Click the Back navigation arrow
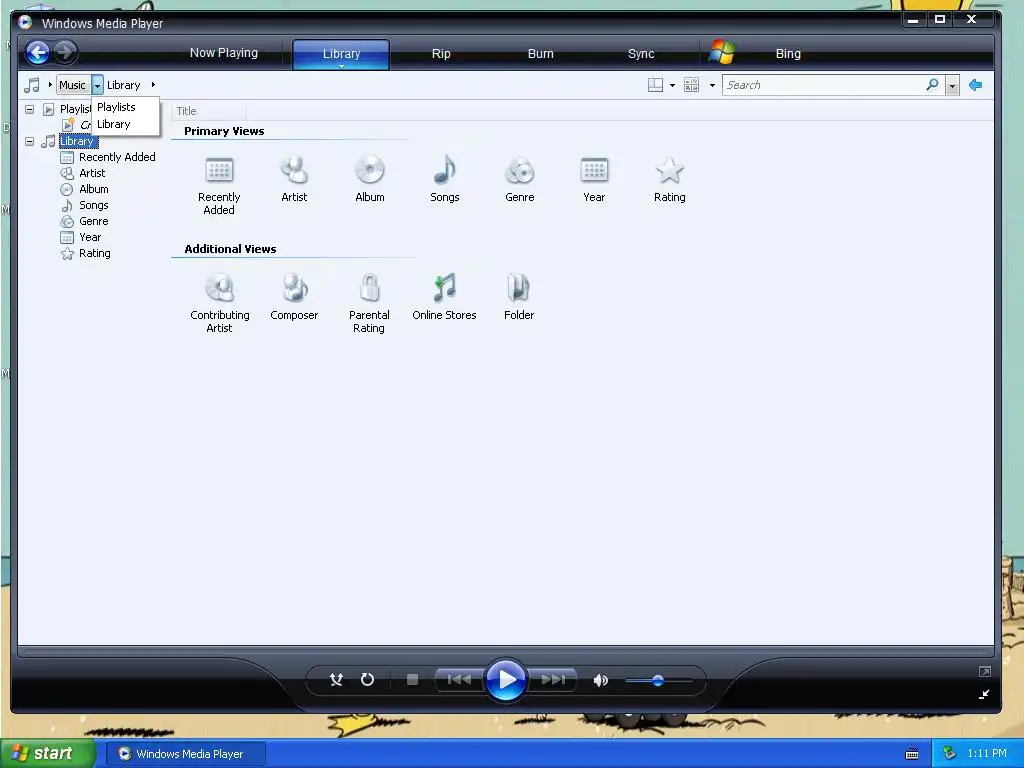This screenshot has width=1024, height=768. click(x=38, y=52)
